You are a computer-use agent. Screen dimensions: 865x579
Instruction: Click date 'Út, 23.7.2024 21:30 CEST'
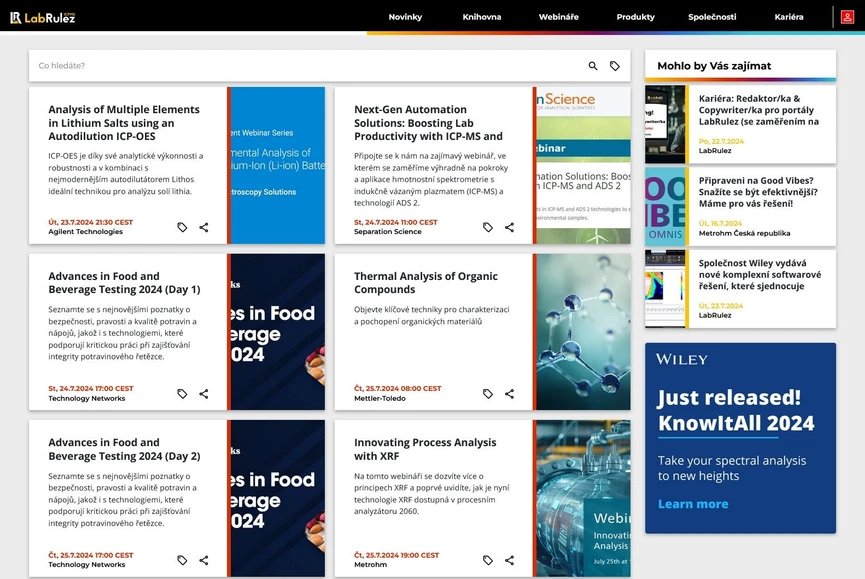(90, 222)
